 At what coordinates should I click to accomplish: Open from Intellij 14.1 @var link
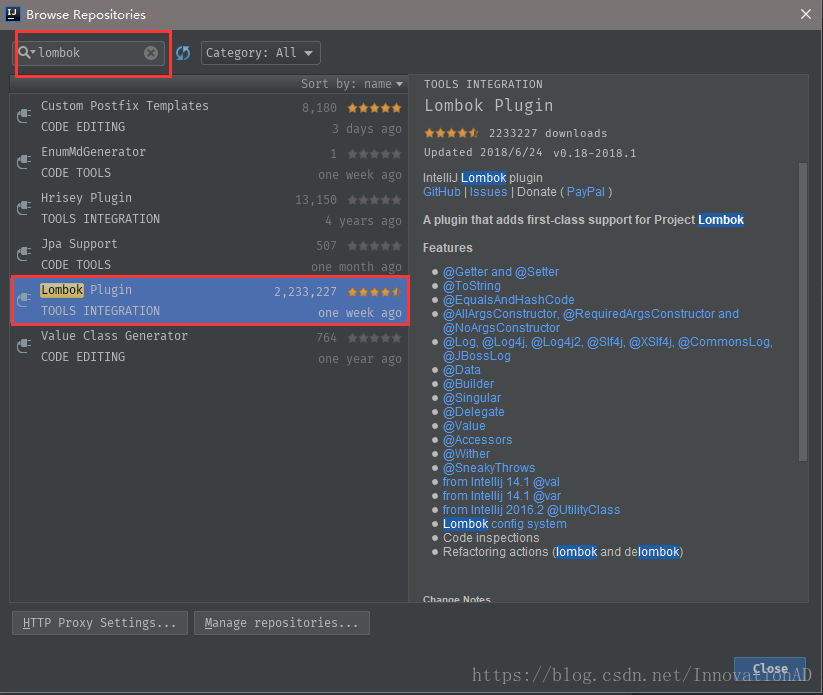click(501, 496)
